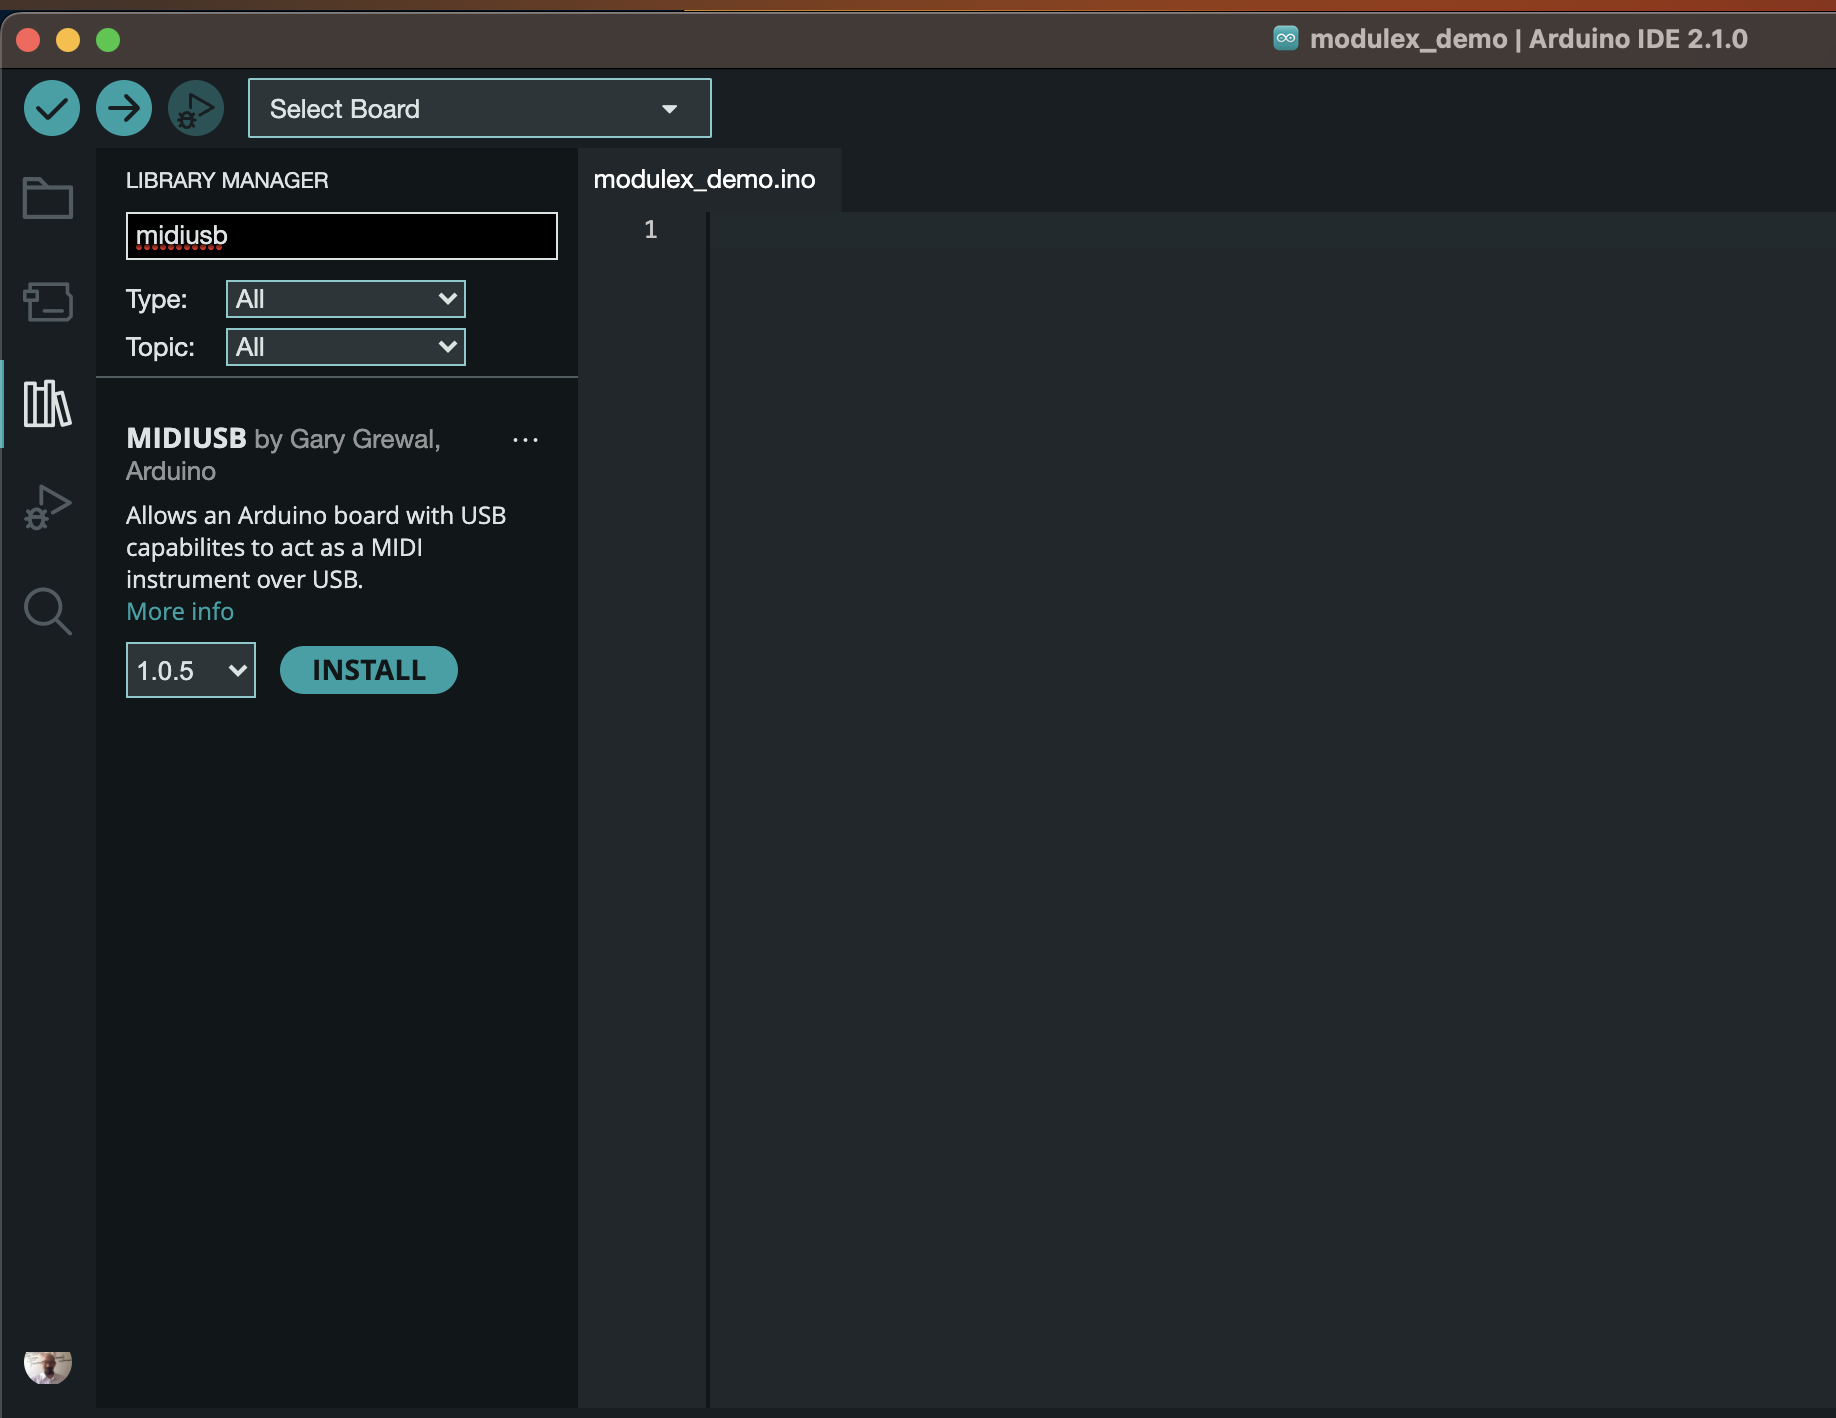Install the MIDIUSB library
The width and height of the screenshot is (1836, 1418).
368,670
